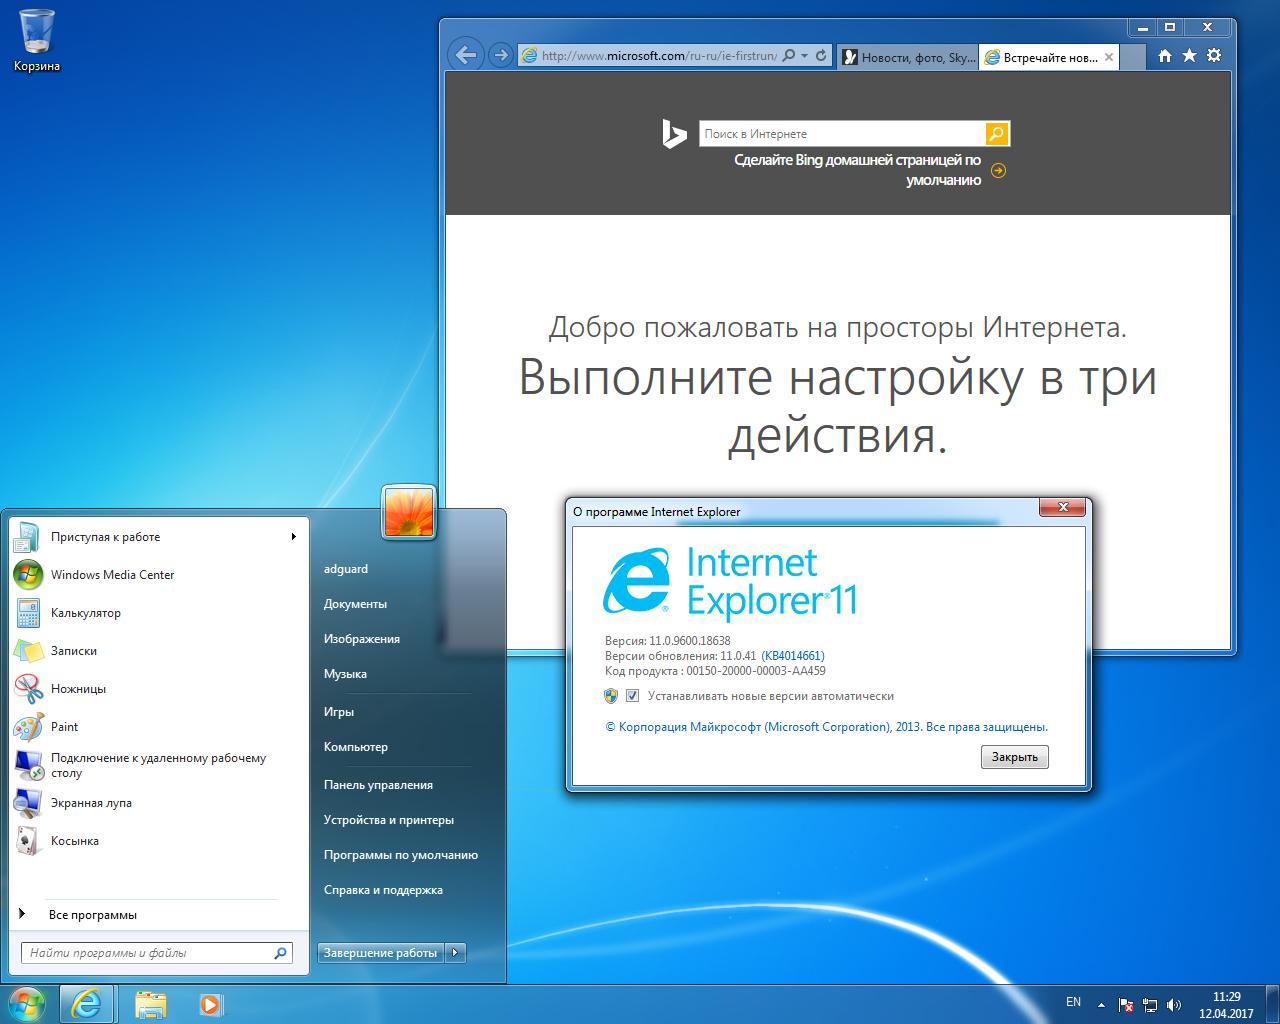
Task: Click Internet Explorer taskbar icon
Action: pyautogui.click(x=87, y=1004)
